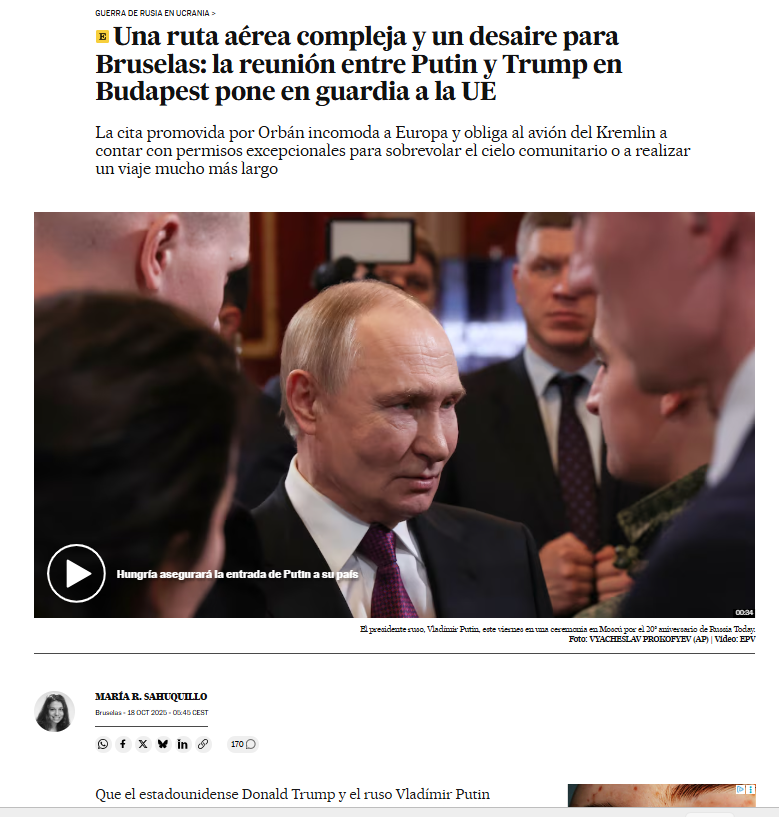This screenshot has width=779, height=817.
Task: Click the yellow subscriber E badge
Action: [x=102, y=36]
